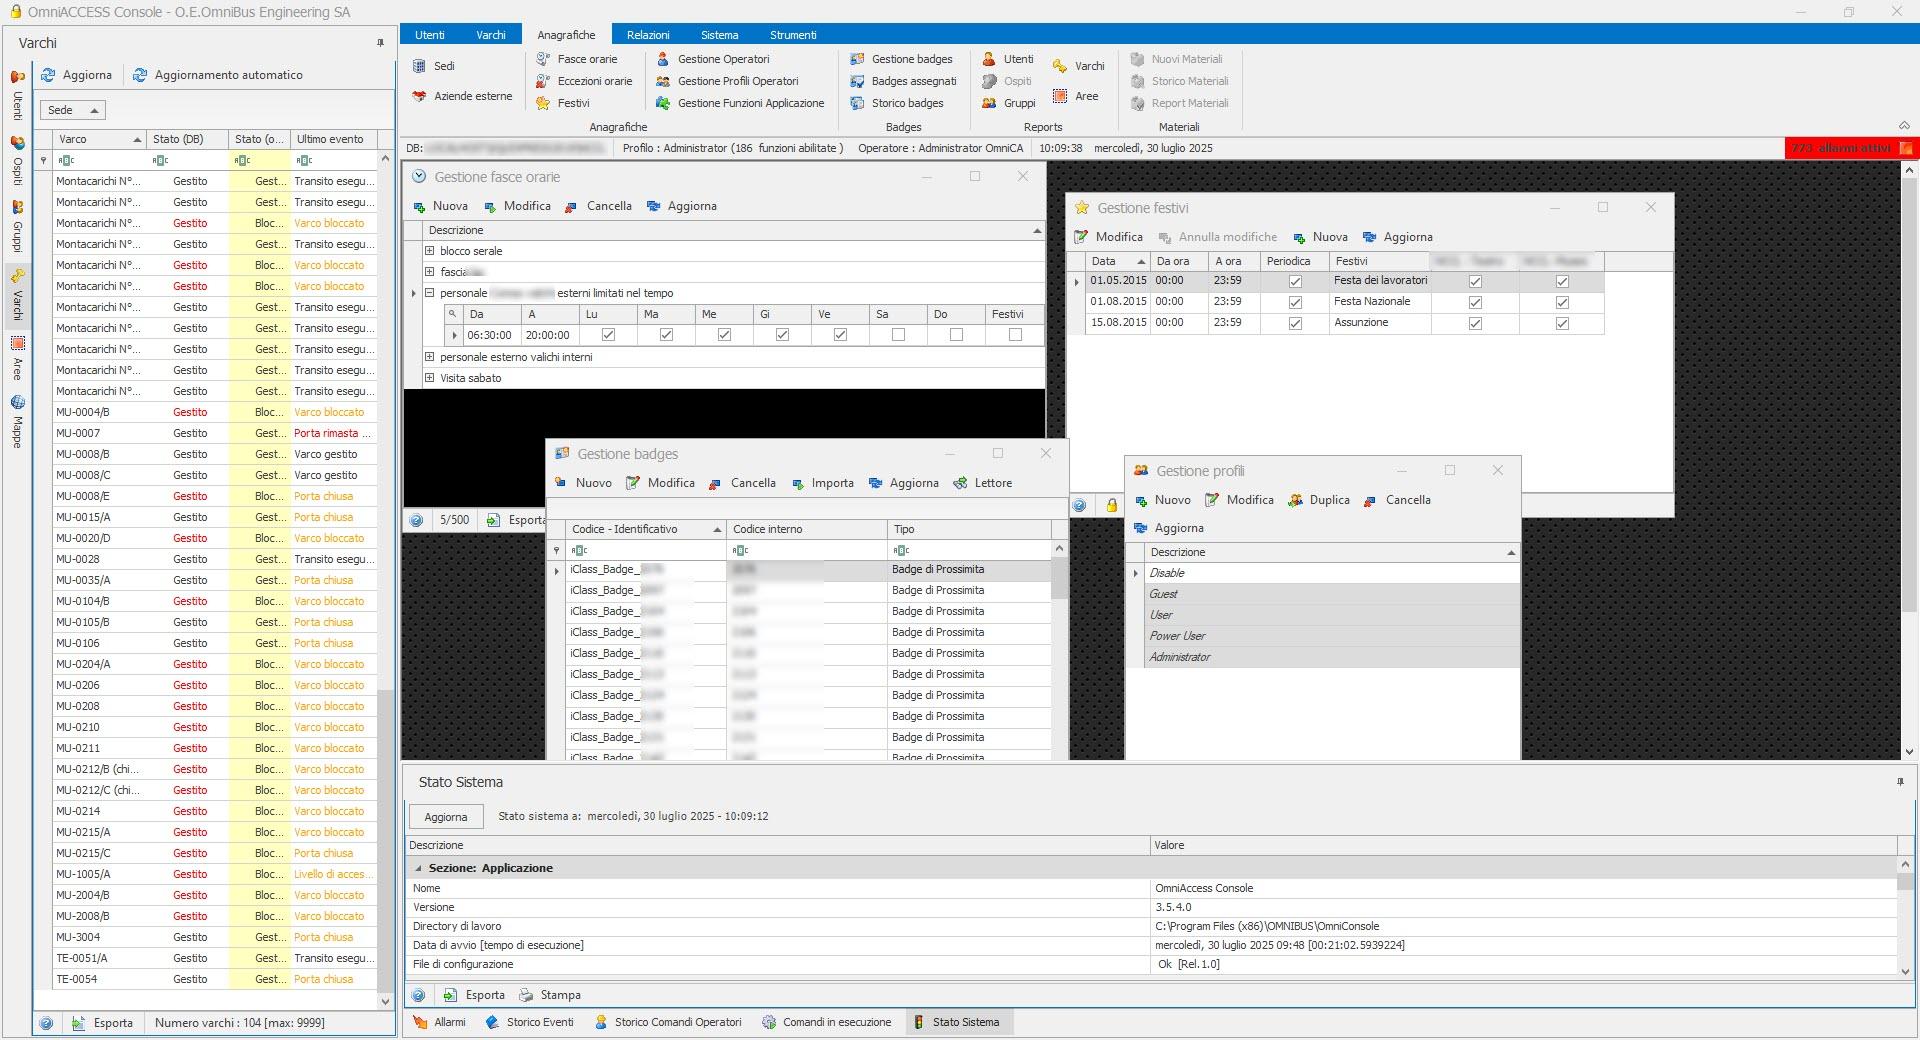Open Badges assegnati
Image resolution: width=1920 pixels, height=1040 pixels.
(903, 81)
